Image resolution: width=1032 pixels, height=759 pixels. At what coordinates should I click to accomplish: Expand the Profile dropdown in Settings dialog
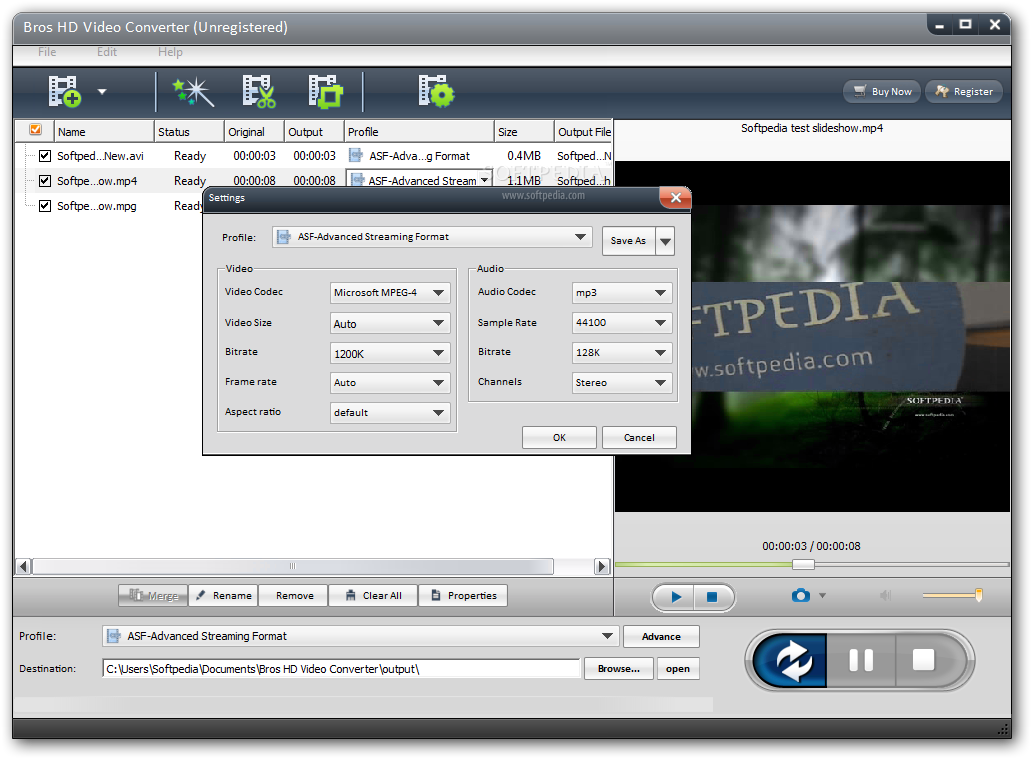pos(580,237)
